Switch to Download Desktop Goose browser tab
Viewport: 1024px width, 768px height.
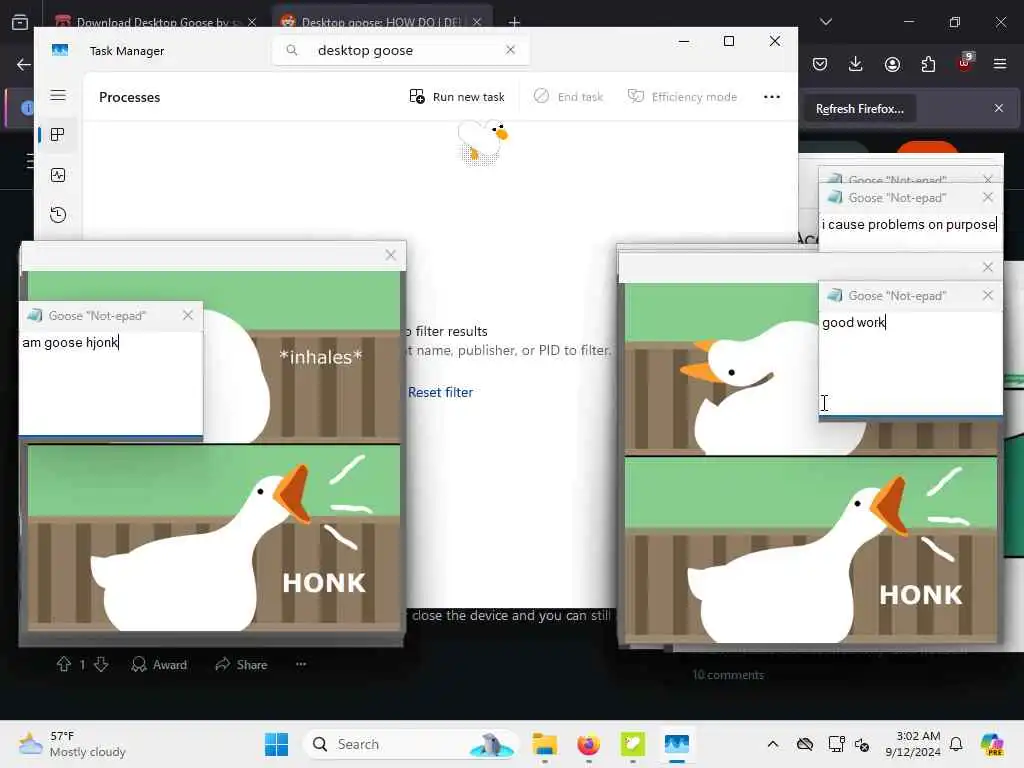tap(156, 22)
